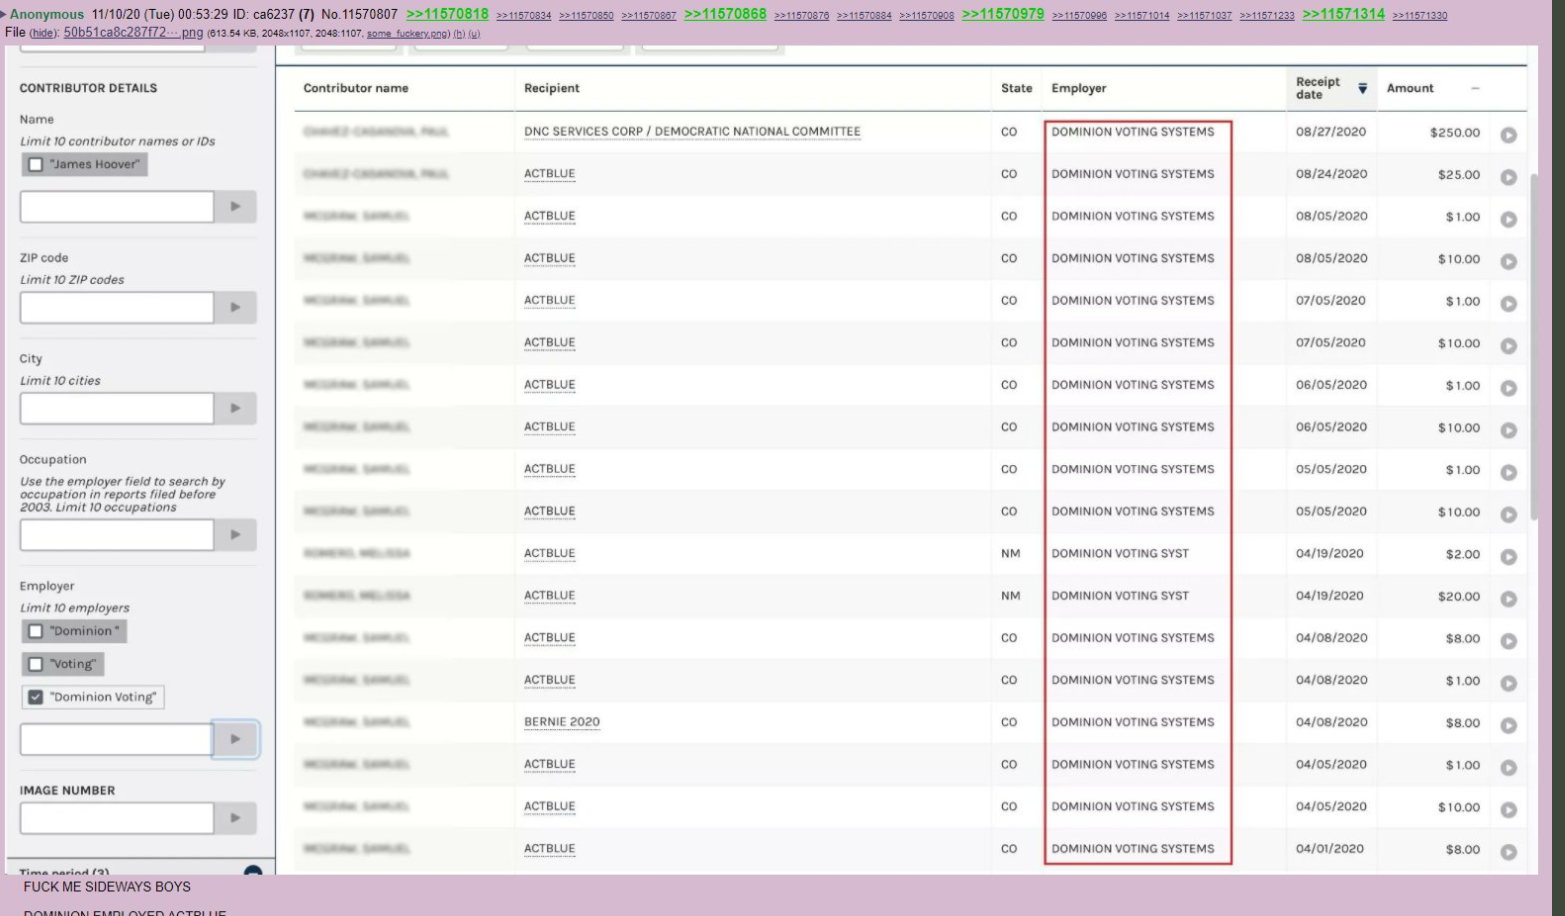Click the Employer column header
1565x916 pixels.
(1079, 88)
